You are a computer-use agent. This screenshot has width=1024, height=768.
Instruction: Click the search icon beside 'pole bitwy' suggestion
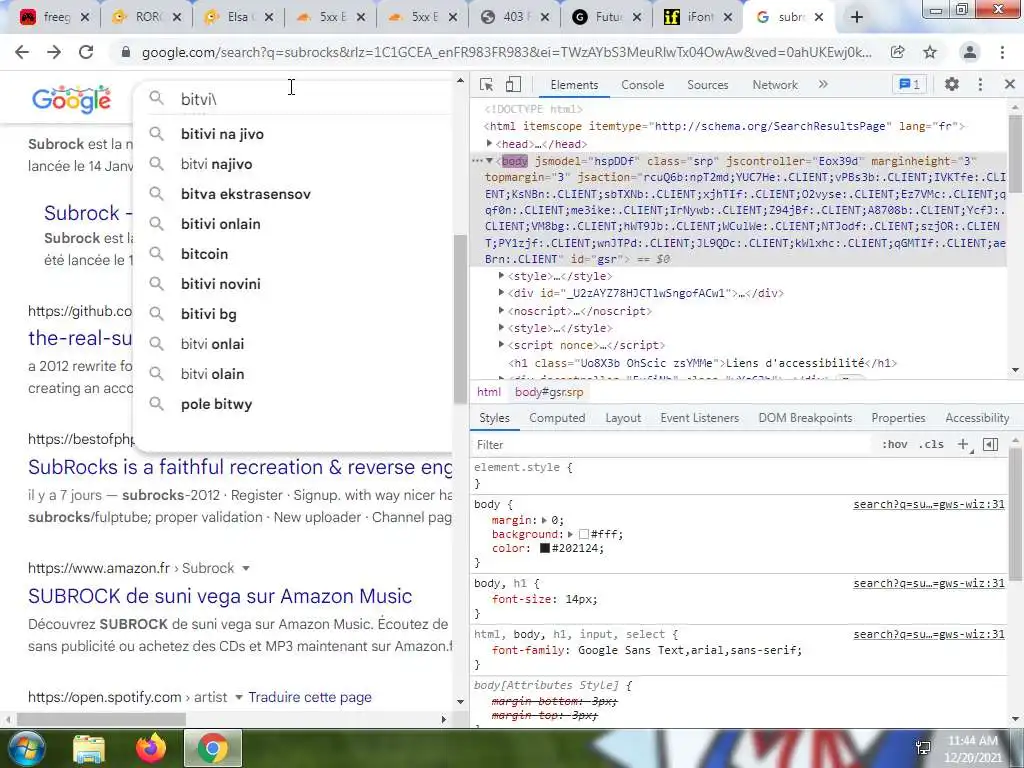tap(156, 404)
